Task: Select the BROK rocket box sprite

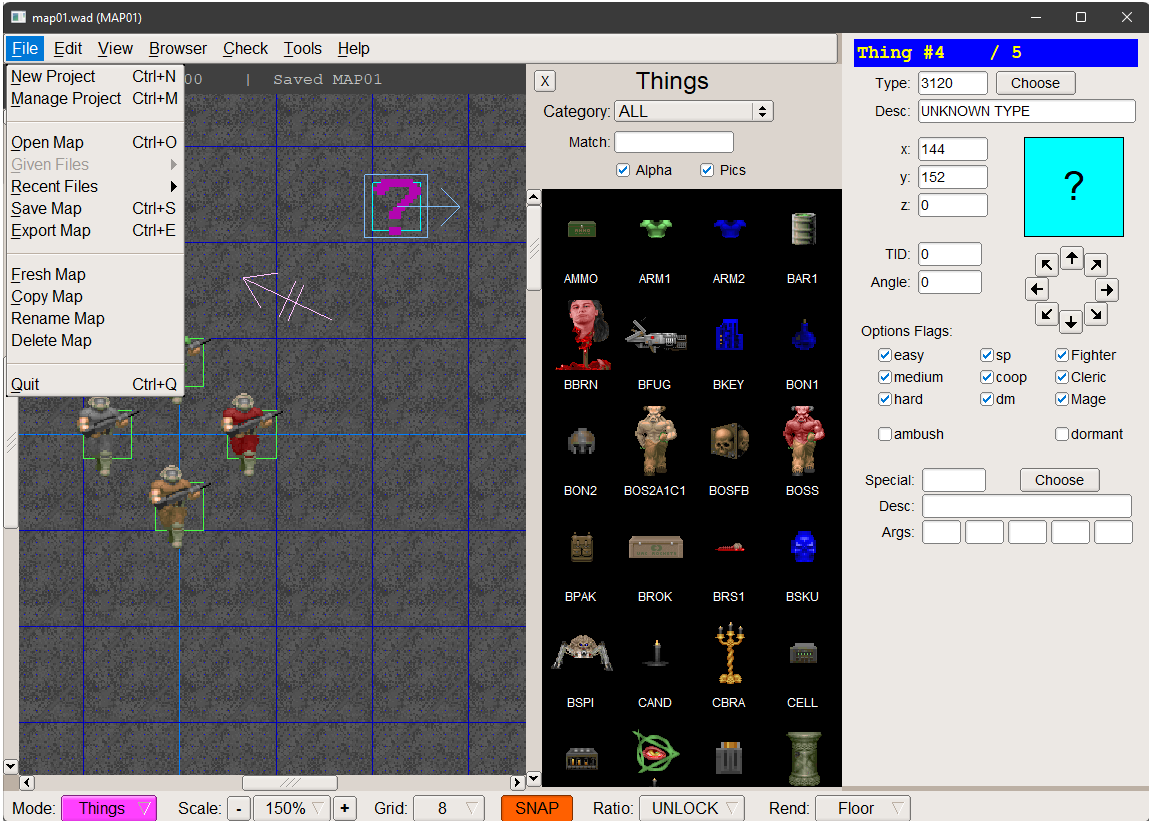Action: tap(656, 547)
